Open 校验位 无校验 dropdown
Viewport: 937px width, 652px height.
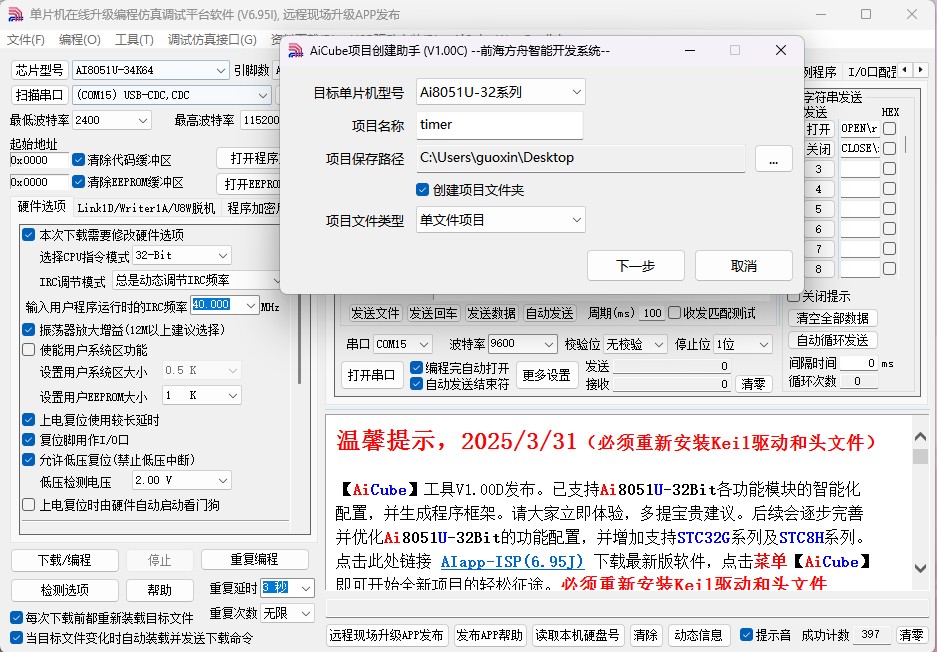[x=635, y=344]
